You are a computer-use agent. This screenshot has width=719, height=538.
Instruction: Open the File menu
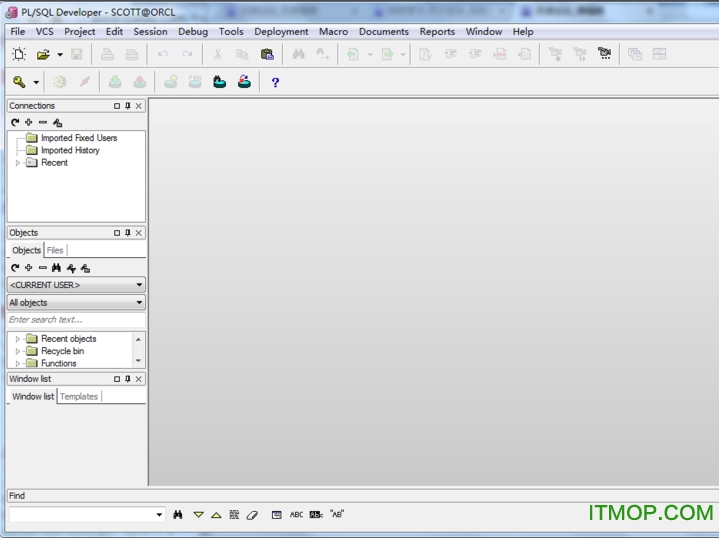[17, 32]
